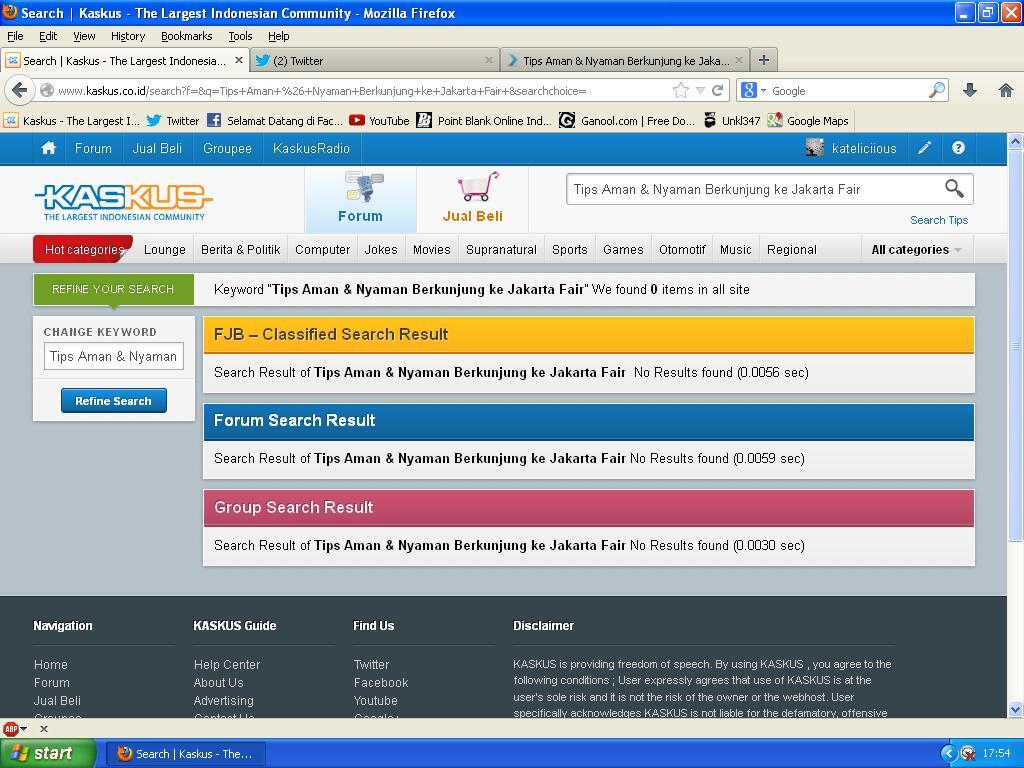Open the History menu
The image size is (1024, 768).
[127, 36]
